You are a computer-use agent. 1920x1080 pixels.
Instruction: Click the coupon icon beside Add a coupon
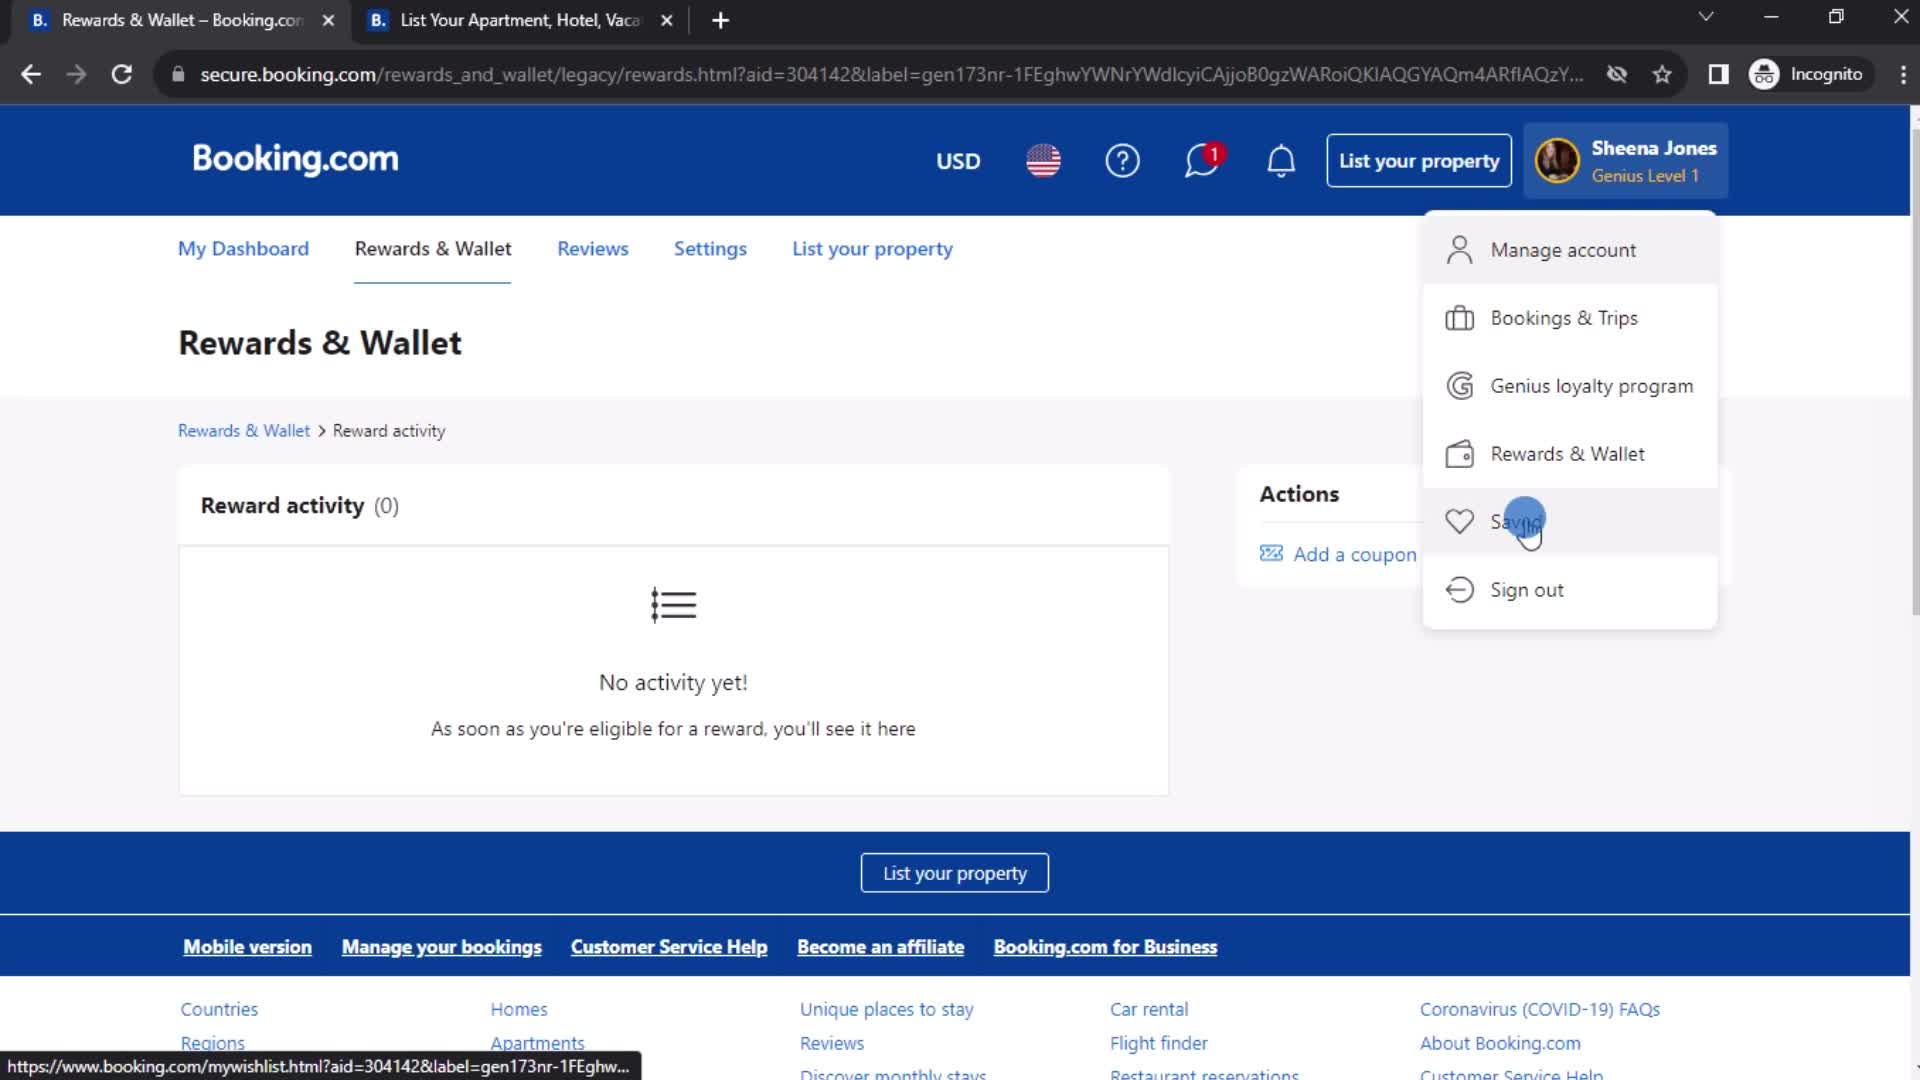tap(1271, 554)
